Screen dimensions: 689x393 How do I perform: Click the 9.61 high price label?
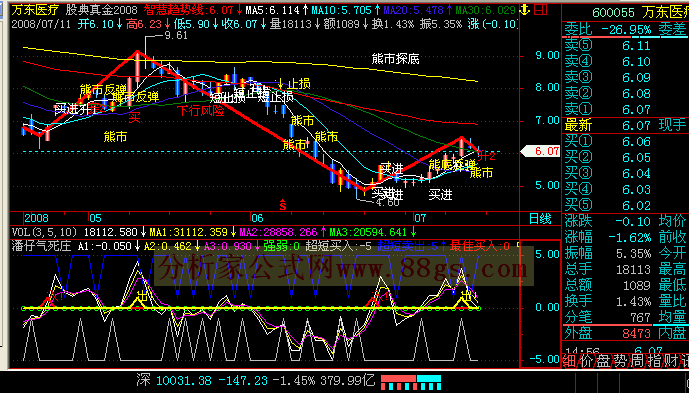click(x=176, y=35)
